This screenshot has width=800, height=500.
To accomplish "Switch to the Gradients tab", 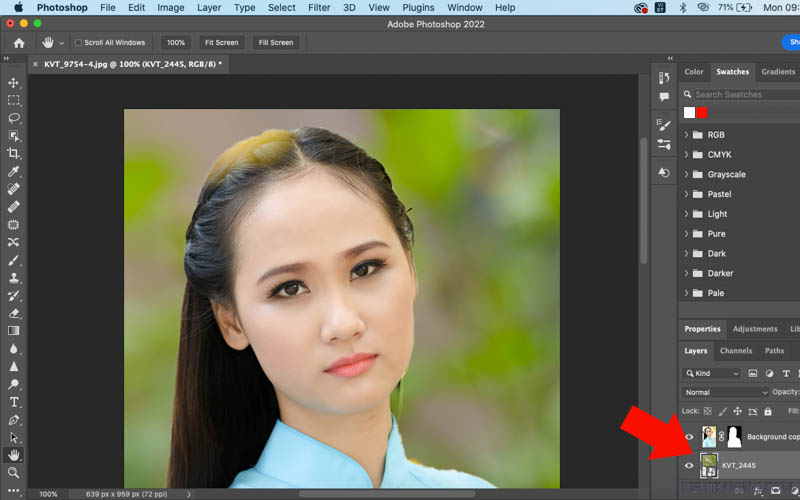I will (778, 72).
